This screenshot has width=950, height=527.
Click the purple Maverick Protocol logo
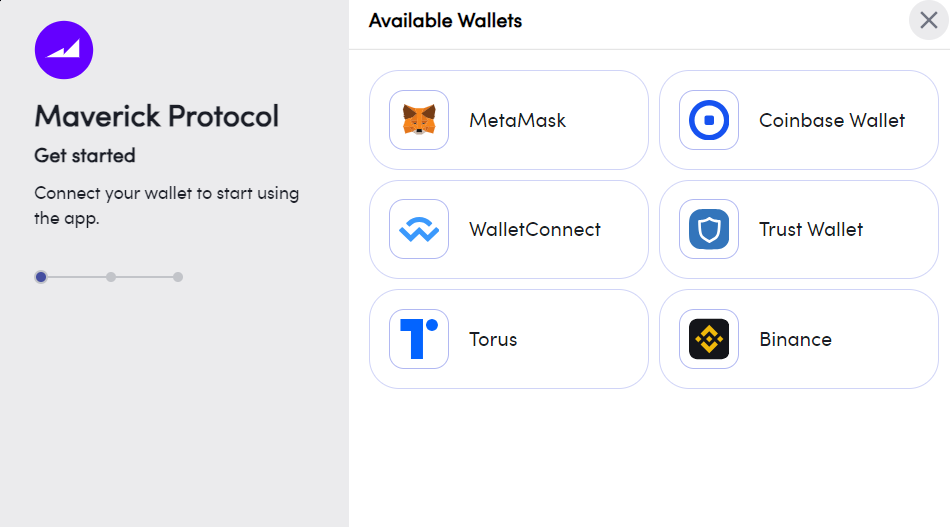click(x=64, y=50)
